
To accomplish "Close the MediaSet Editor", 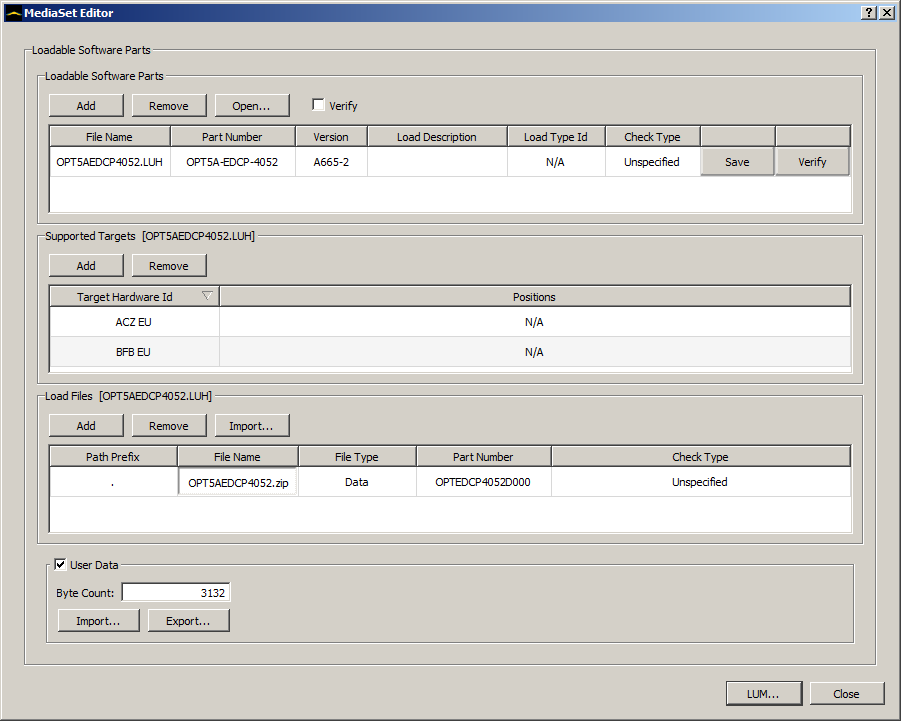I will point(846,693).
